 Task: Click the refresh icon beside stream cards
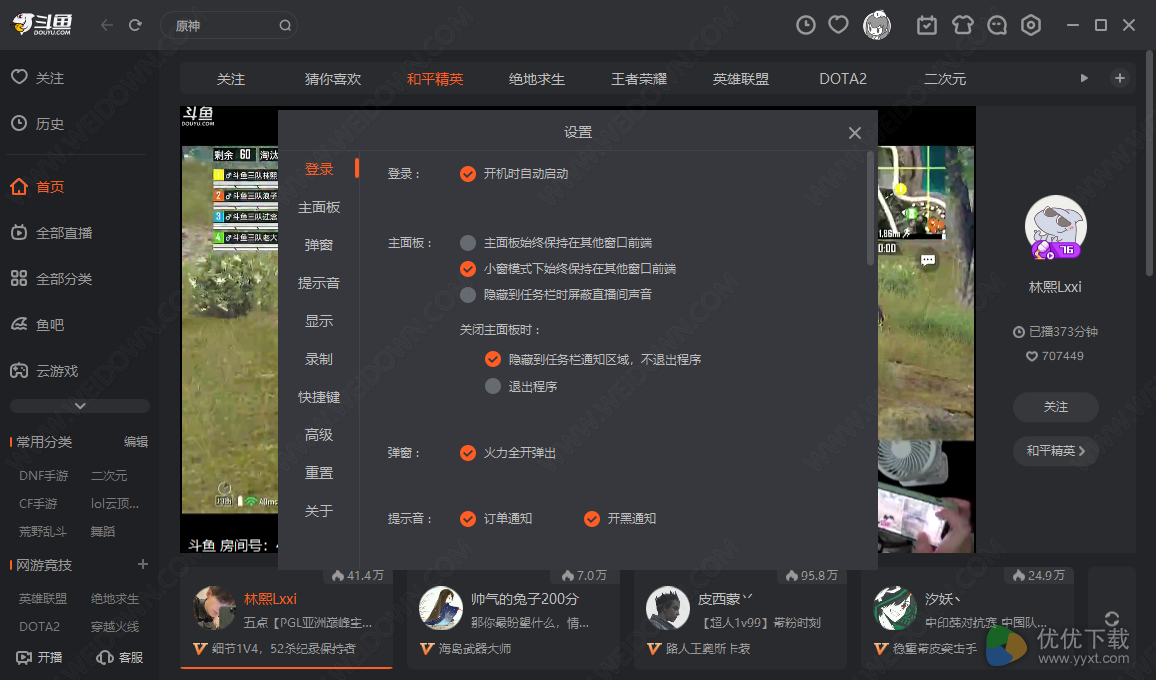(x=1112, y=619)
